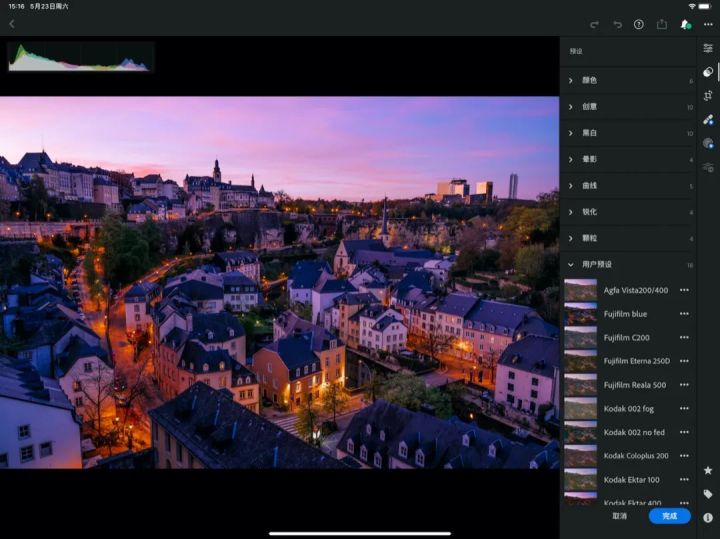Select preset named Kodak 002 fog
The height and width of the screenshot is (539, 720).
pos(629,409)
